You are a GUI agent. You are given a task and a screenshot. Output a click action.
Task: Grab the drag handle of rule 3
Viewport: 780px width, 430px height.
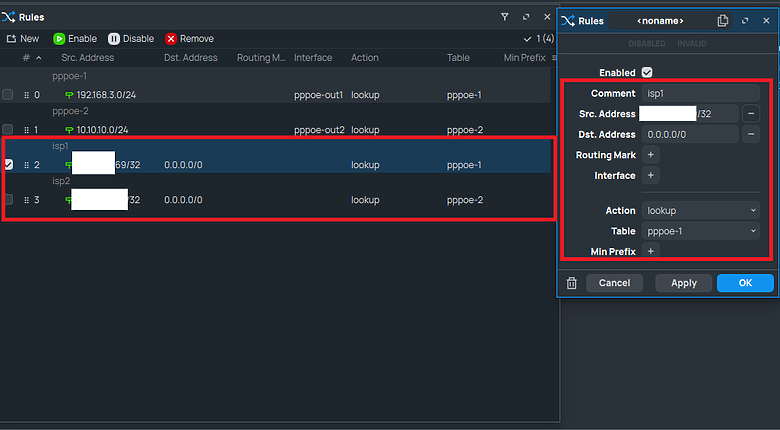(26, 200)
